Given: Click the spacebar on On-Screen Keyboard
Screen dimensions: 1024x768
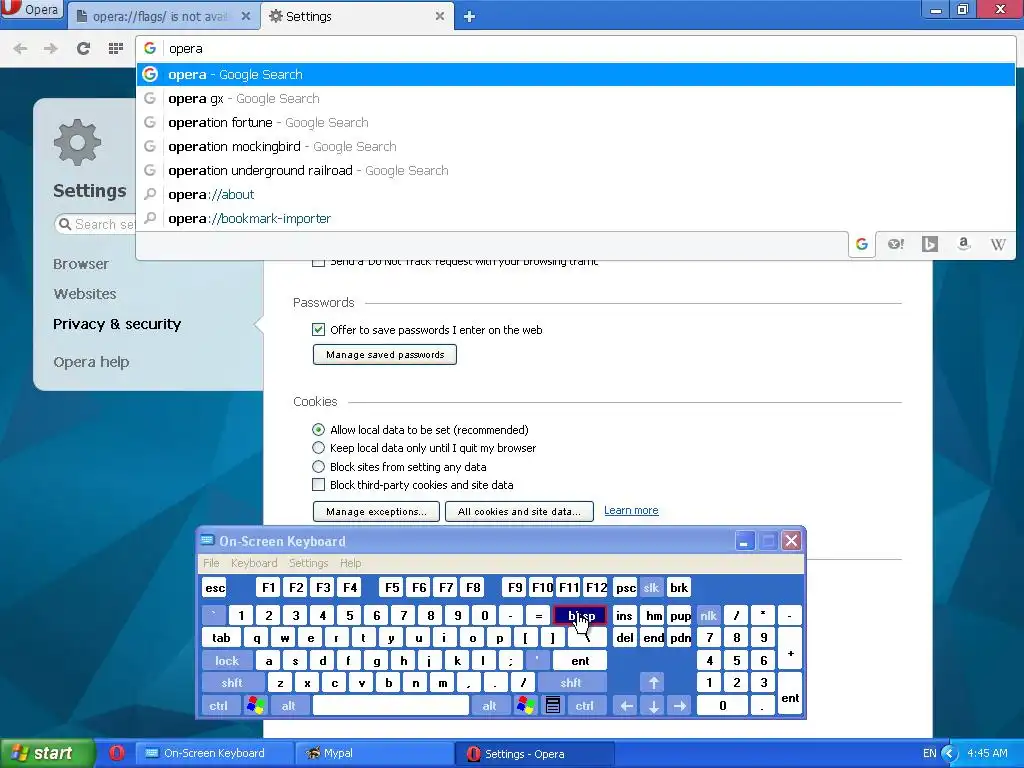Looking at the screenshot, I should coord(391,705).
